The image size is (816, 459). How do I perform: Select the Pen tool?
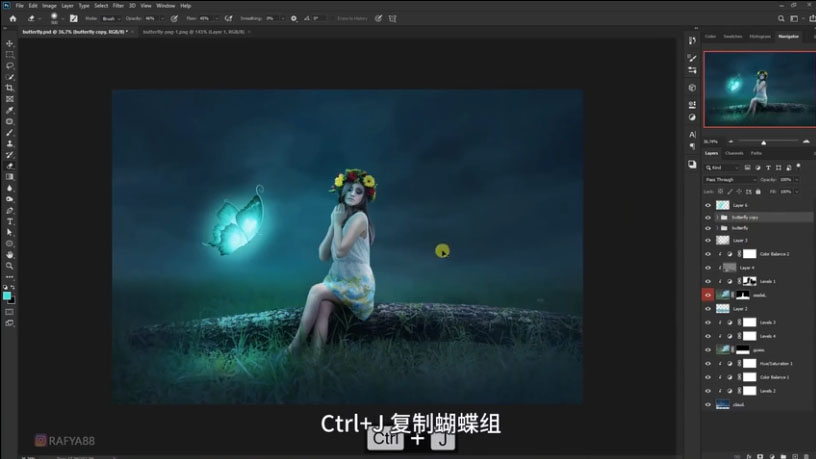(9, 211)
